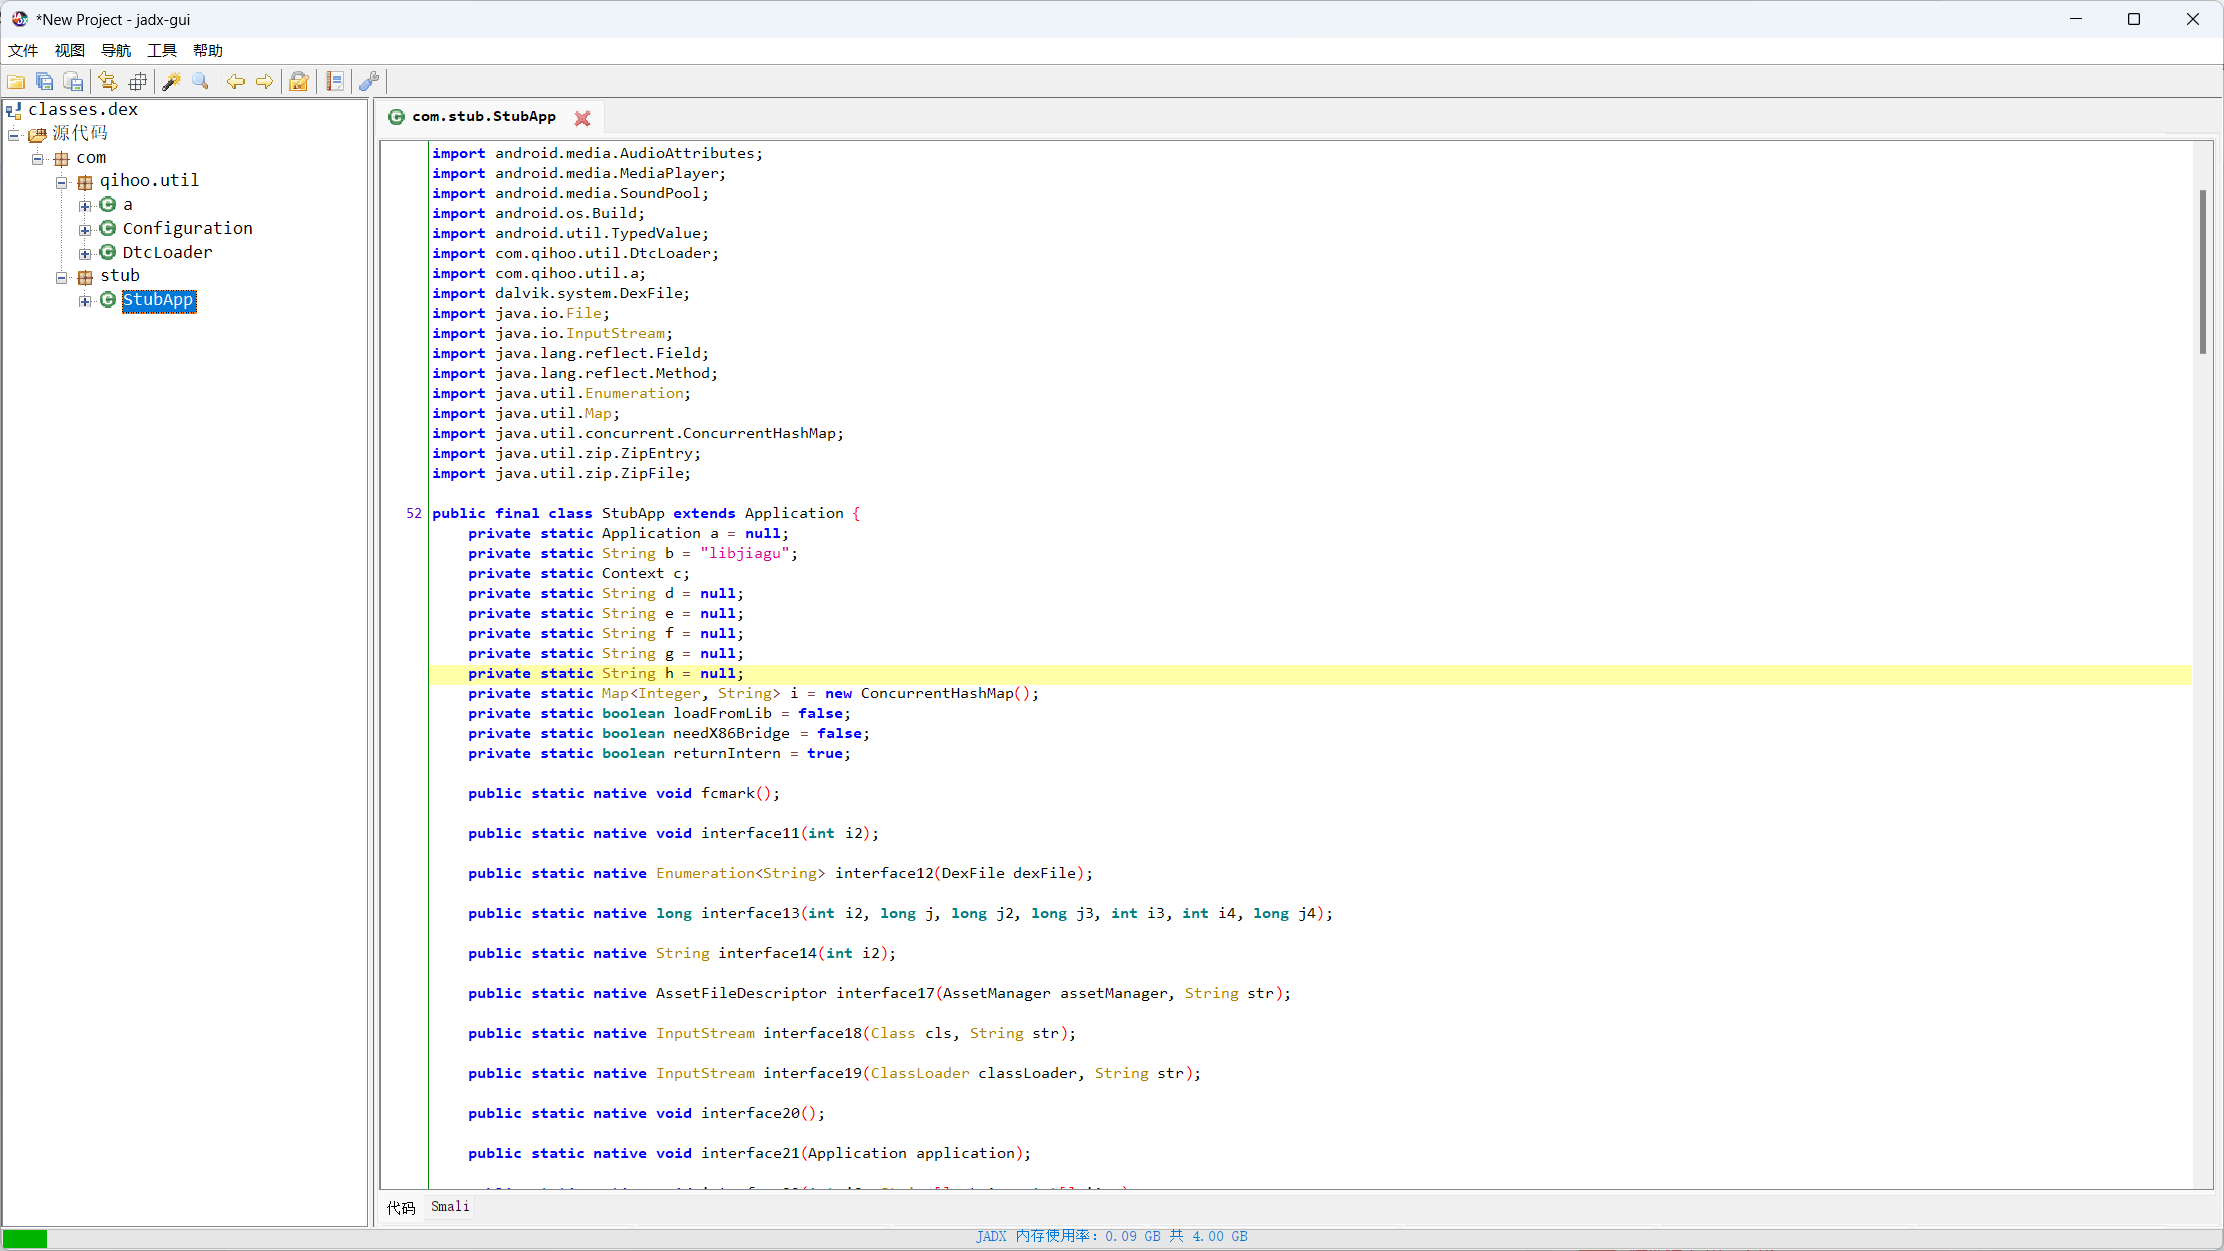This screenshot has width=2224, height=1251.
Task: Collapse the stub package node
Action: click(62, 277)
